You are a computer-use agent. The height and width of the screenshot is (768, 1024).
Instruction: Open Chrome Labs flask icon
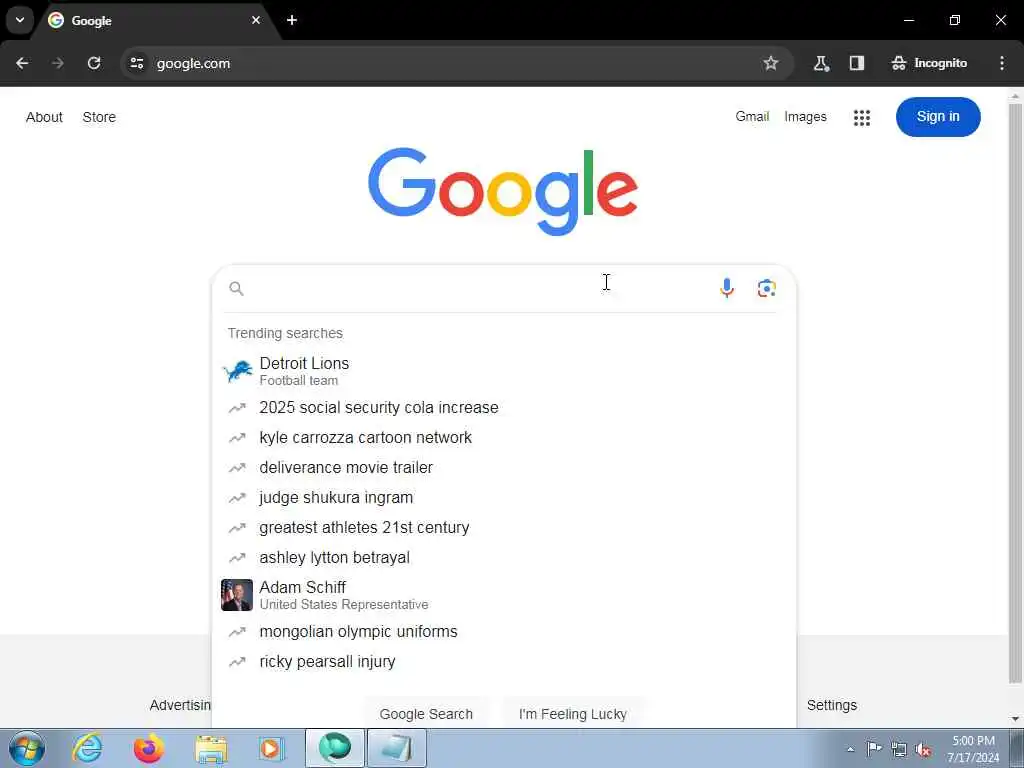(x=821, y=63)
